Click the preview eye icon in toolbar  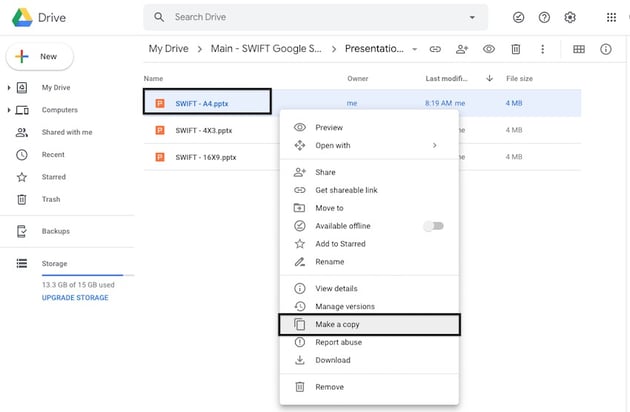(x=489, y=49)
